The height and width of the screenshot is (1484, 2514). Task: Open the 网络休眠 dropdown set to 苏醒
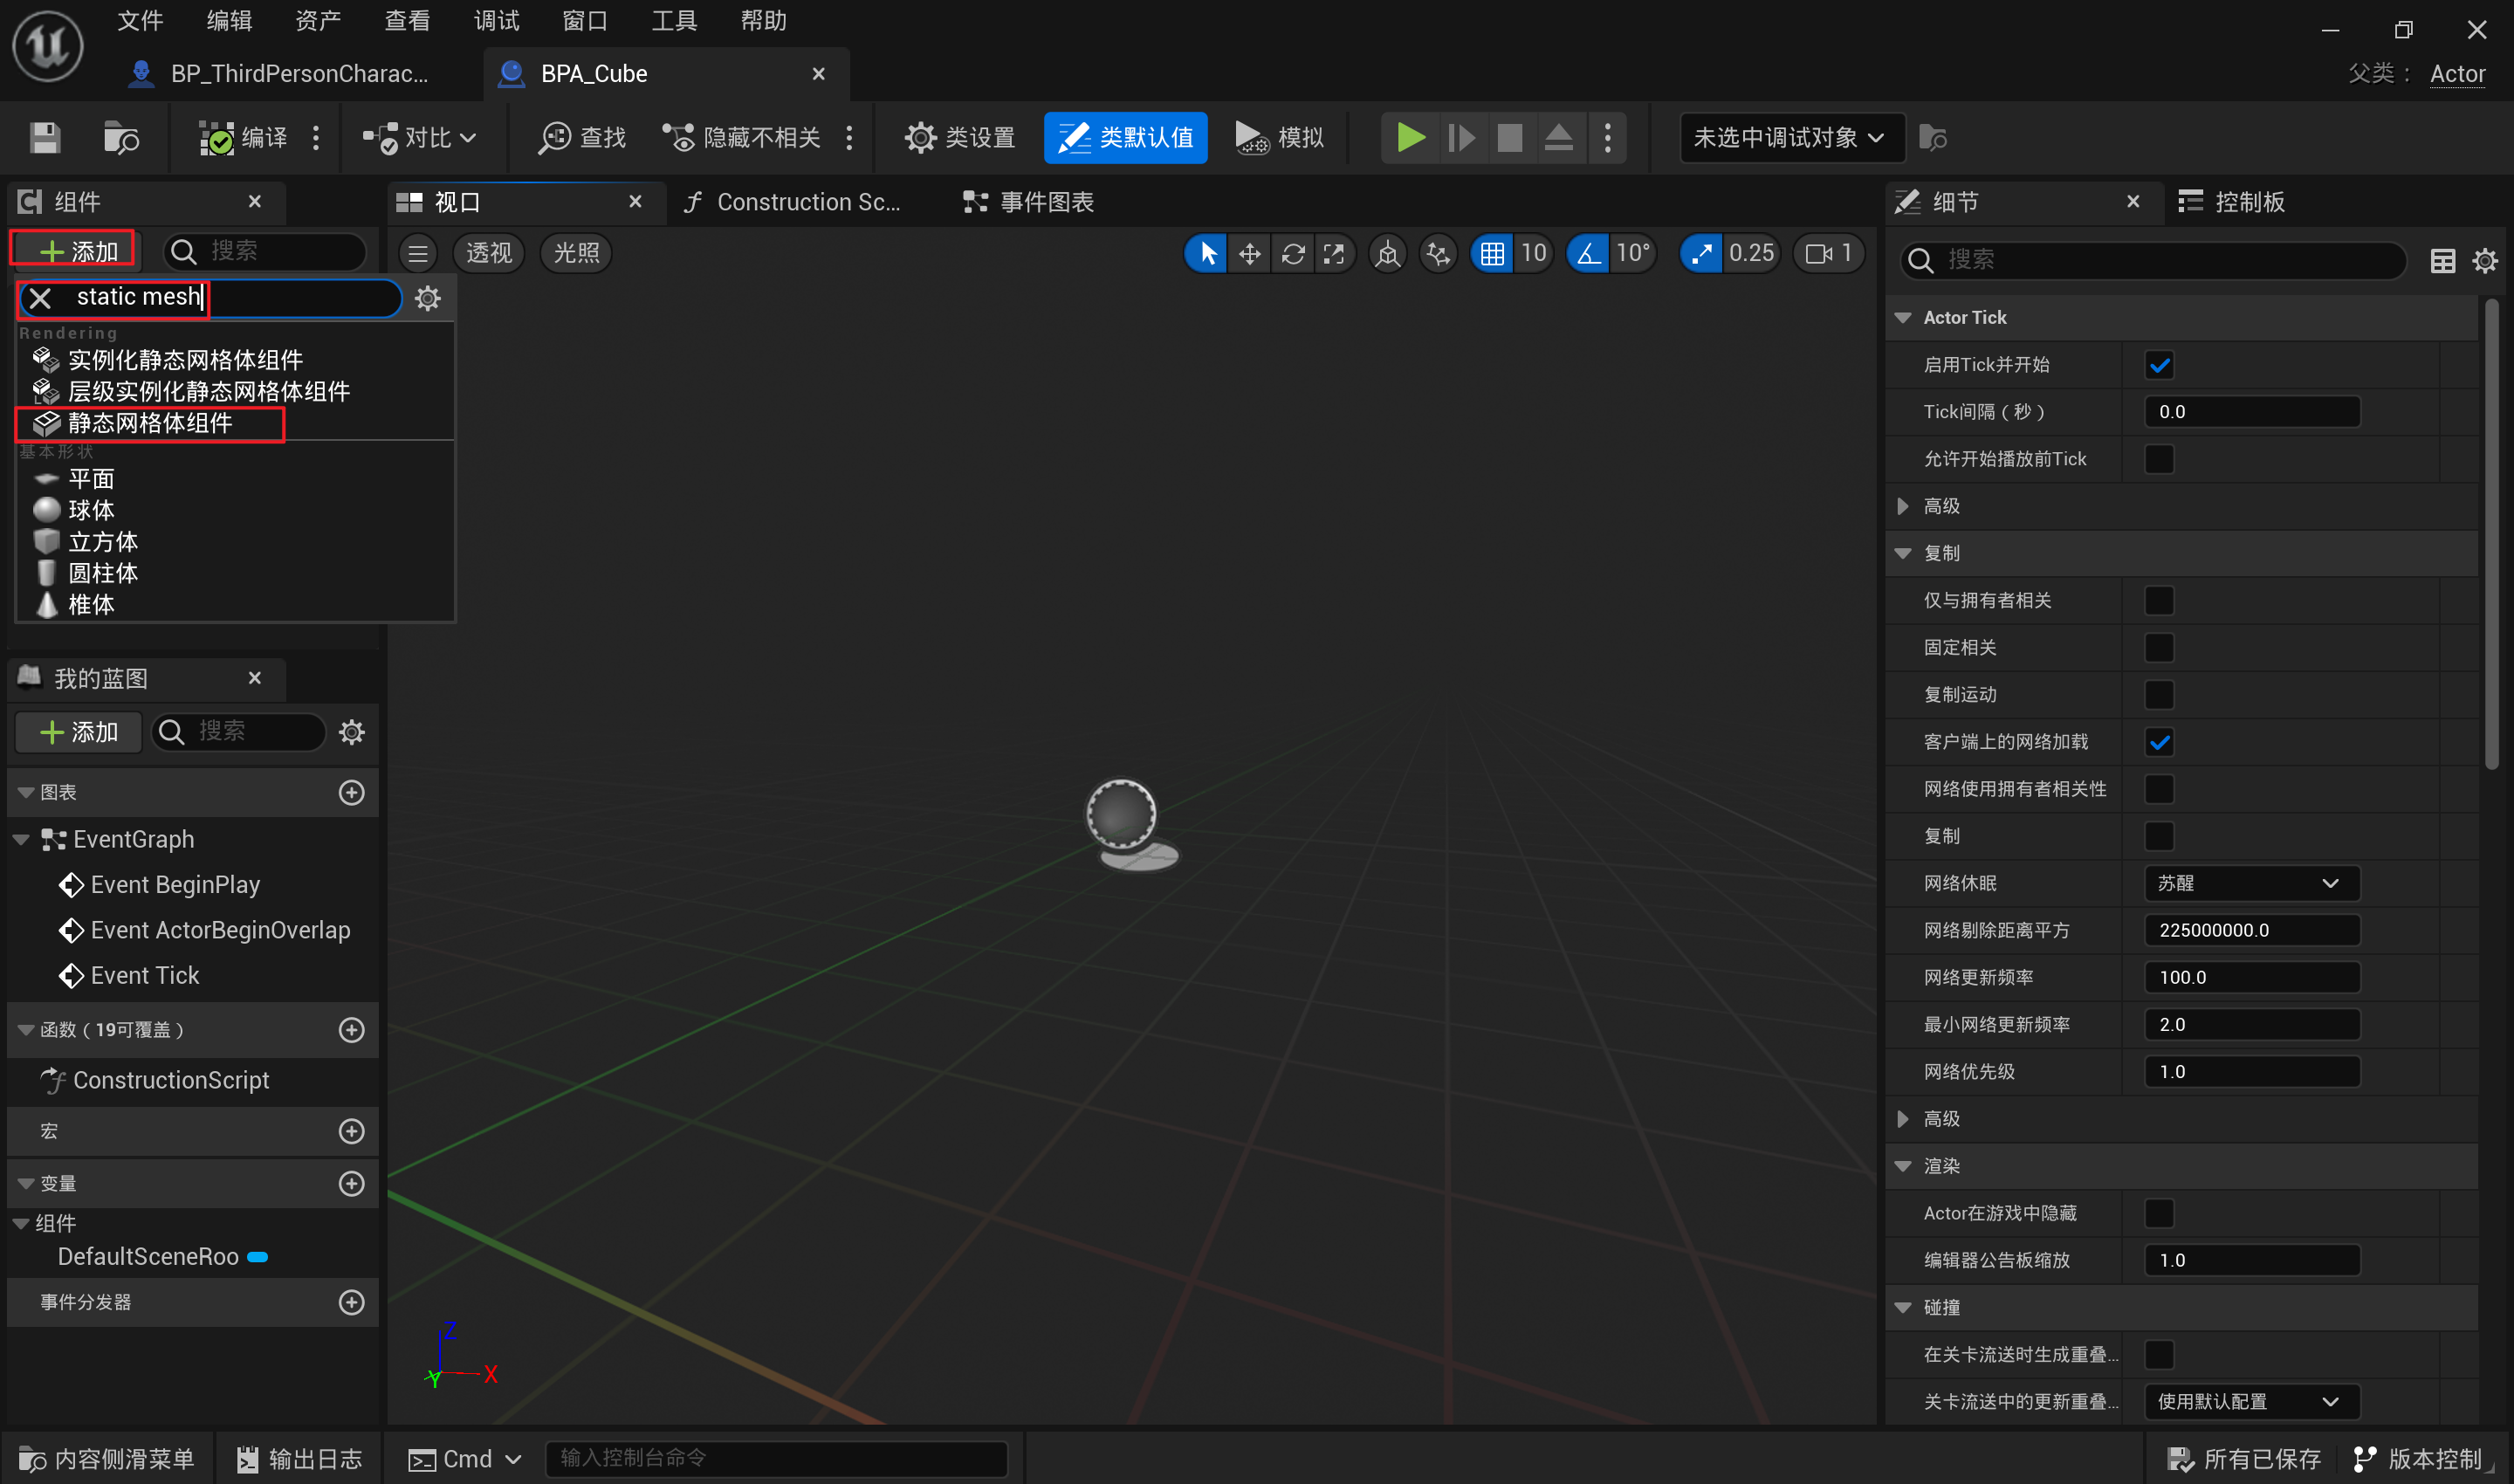pos(2251,883)
